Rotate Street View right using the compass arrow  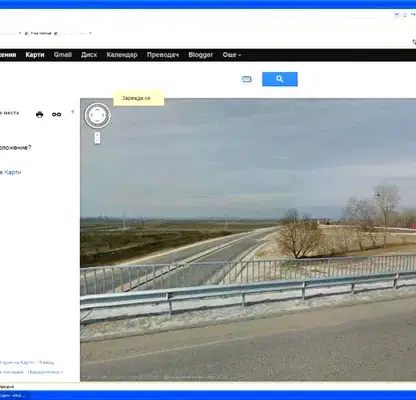click(x=104, y=115)
